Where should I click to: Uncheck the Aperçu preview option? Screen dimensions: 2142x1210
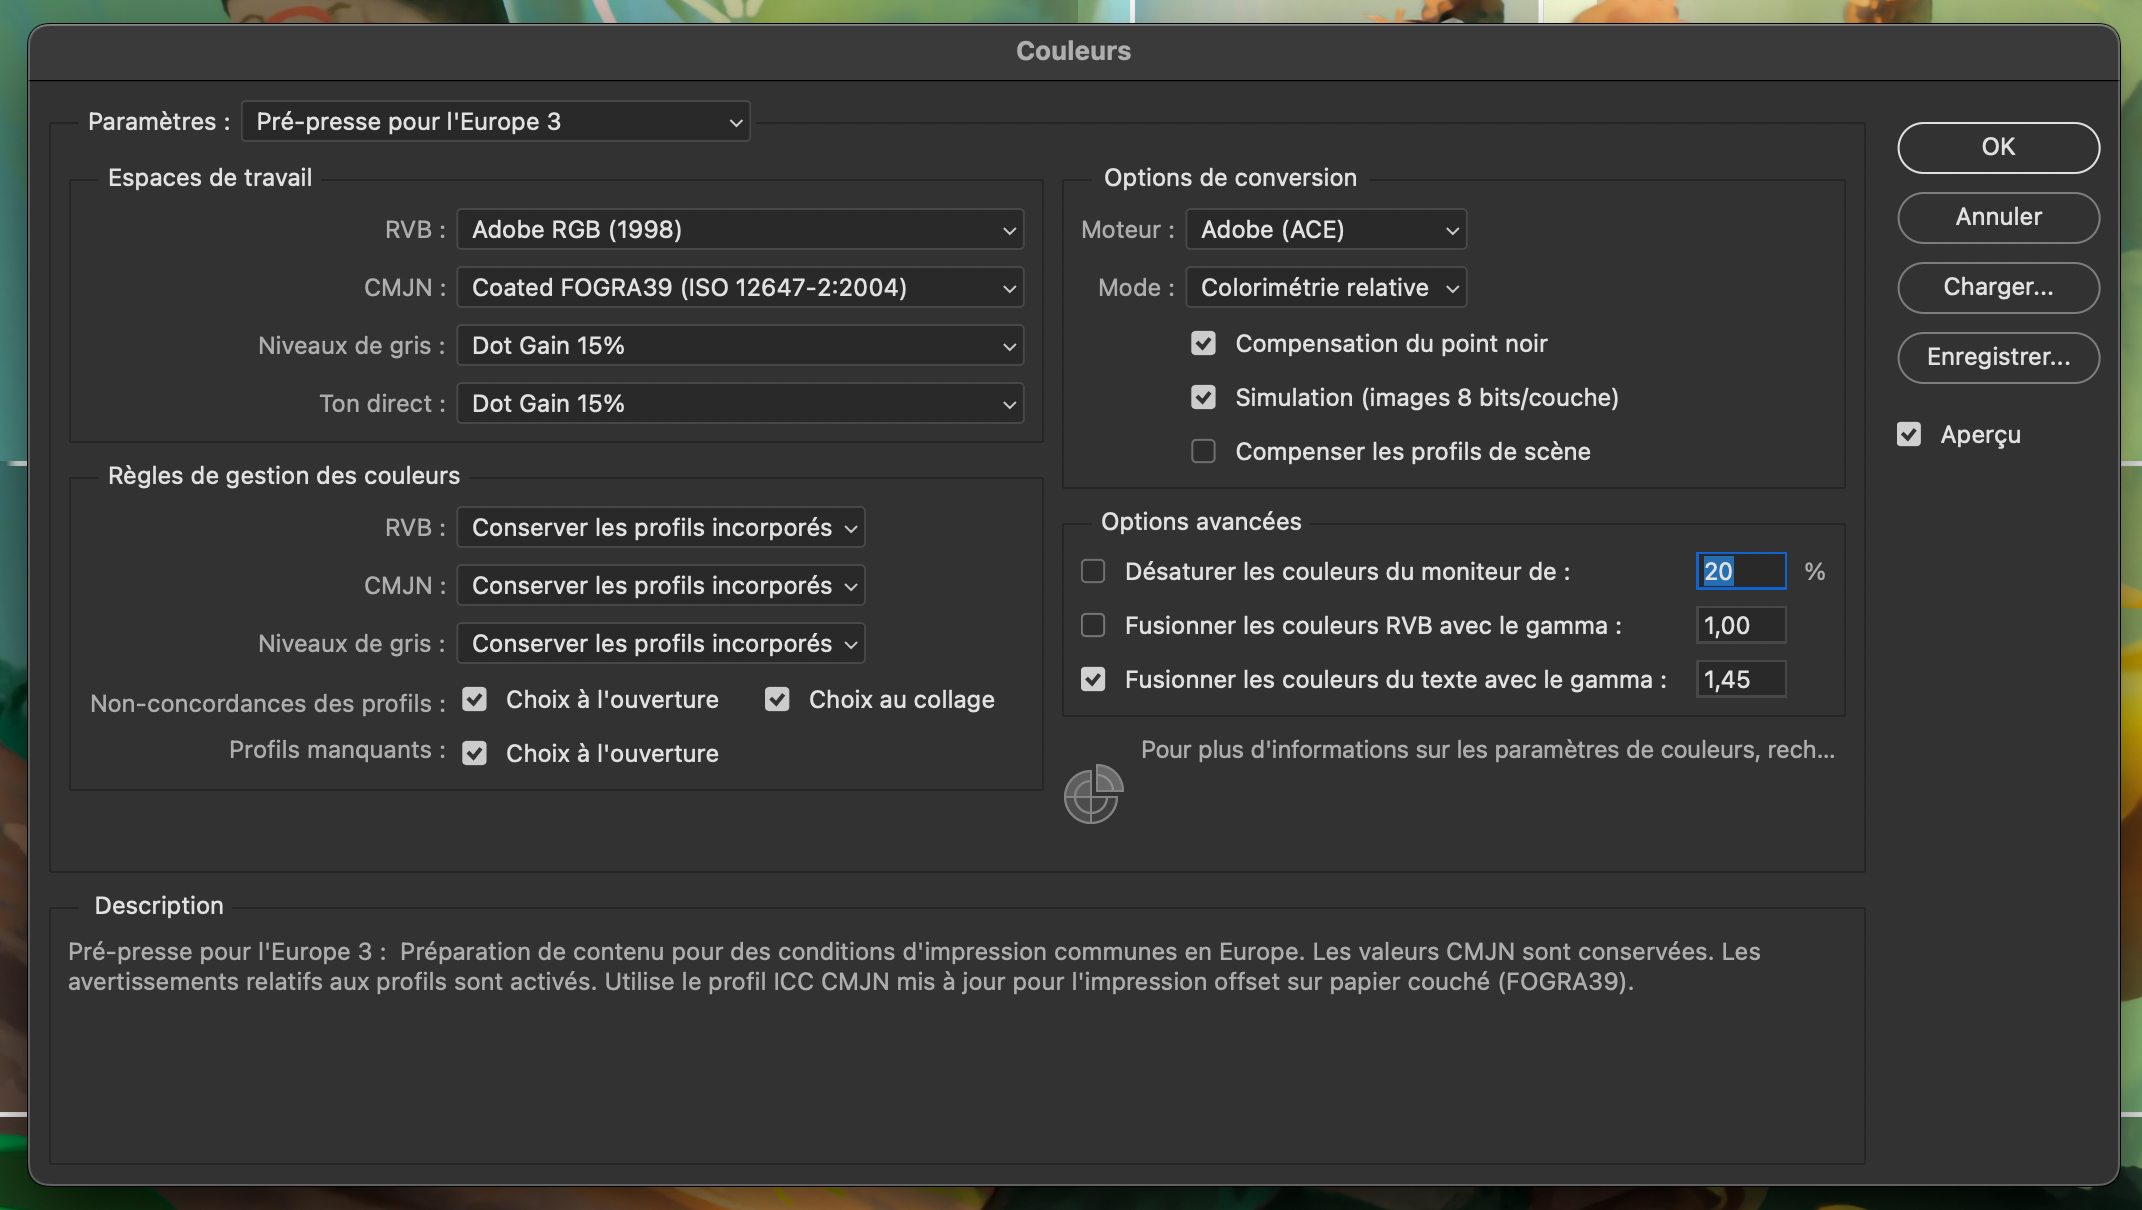[x=1909, y=433]
